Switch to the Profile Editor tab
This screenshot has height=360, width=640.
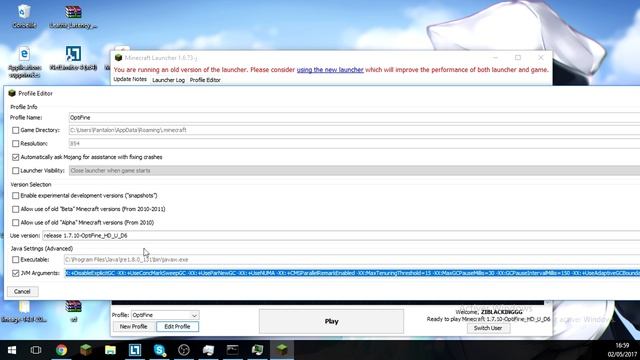205,80
